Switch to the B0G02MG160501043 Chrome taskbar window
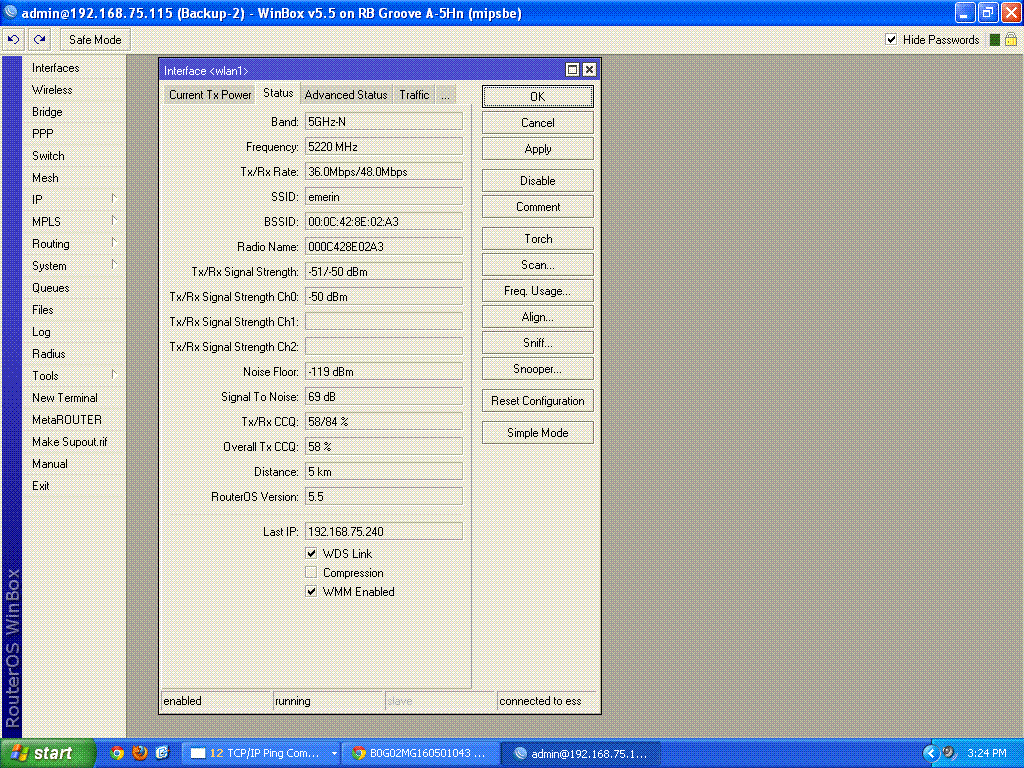Screen dimensions: 1024x768 (422, 754)
